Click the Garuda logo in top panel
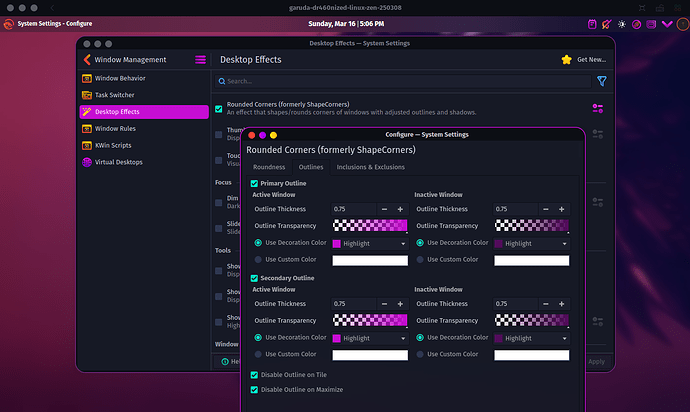Screen dimensions: 690x412 (x=8, y=24)
